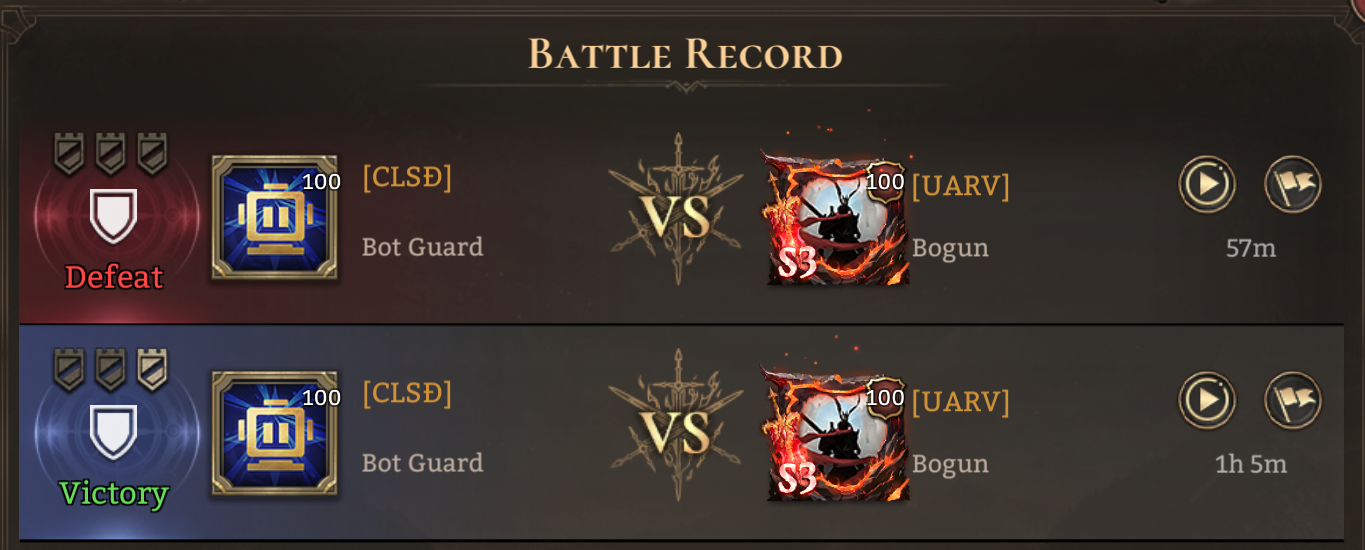Viewport: 1365px width, 550px height.
Task: Click the VS crossed-swords emblem in Victory row
Action: pyautogui.click(x=678, y=426)
